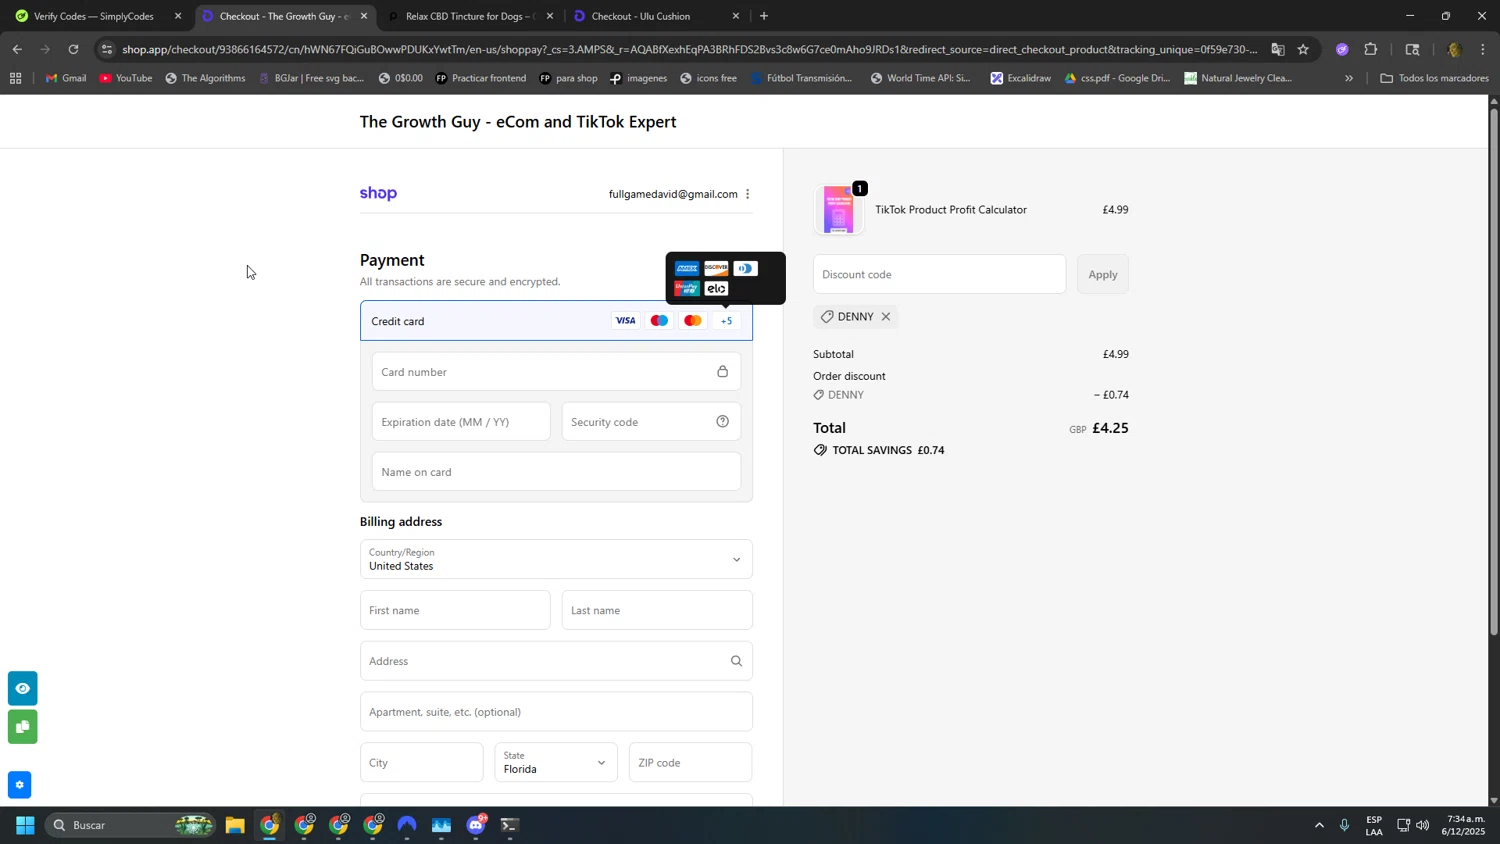
Task: Focus the Last name field
Action: coord(657,610)
